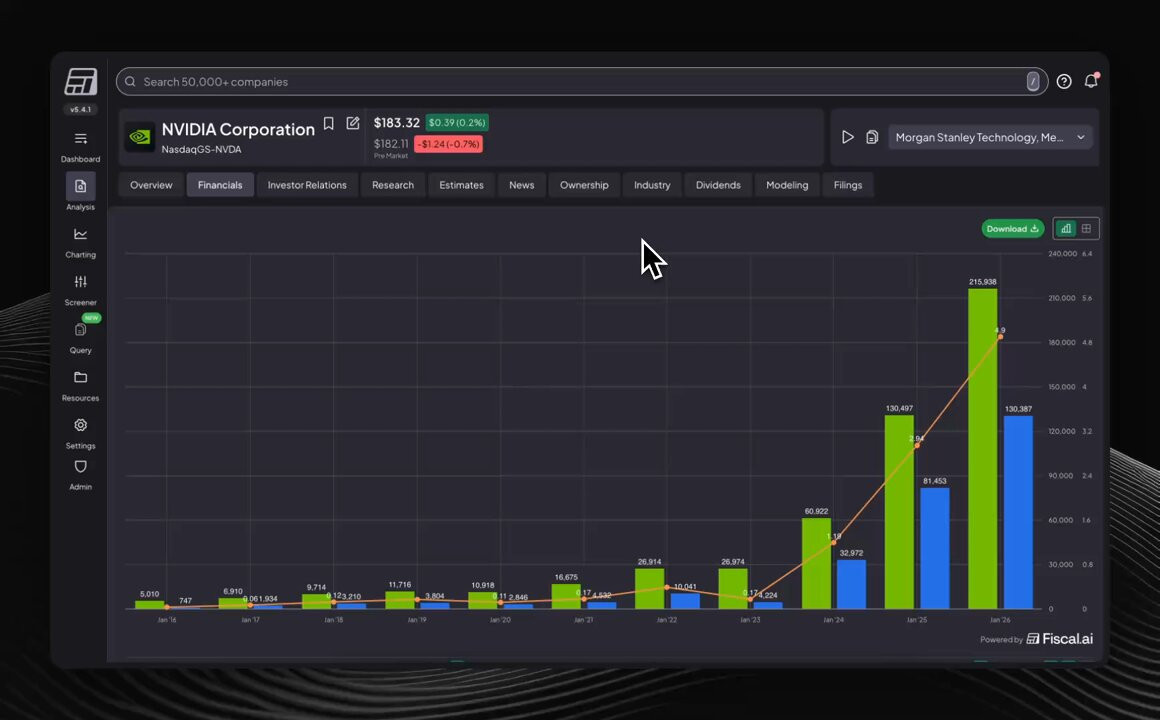Open the Screener sliders icon
This screenshot has width=1160, height=720.
[81, 282]
